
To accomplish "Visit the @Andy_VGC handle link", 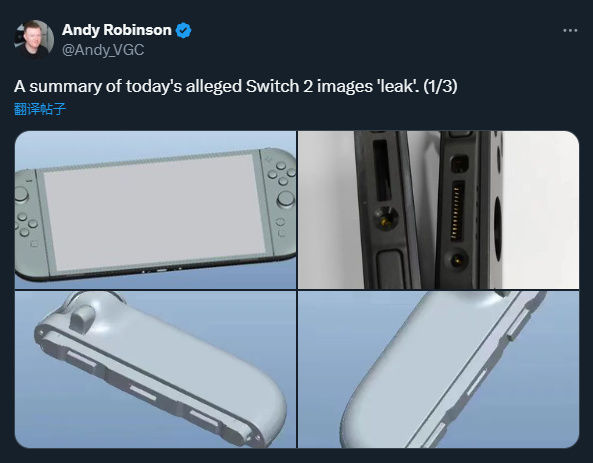I will (103, 50).
